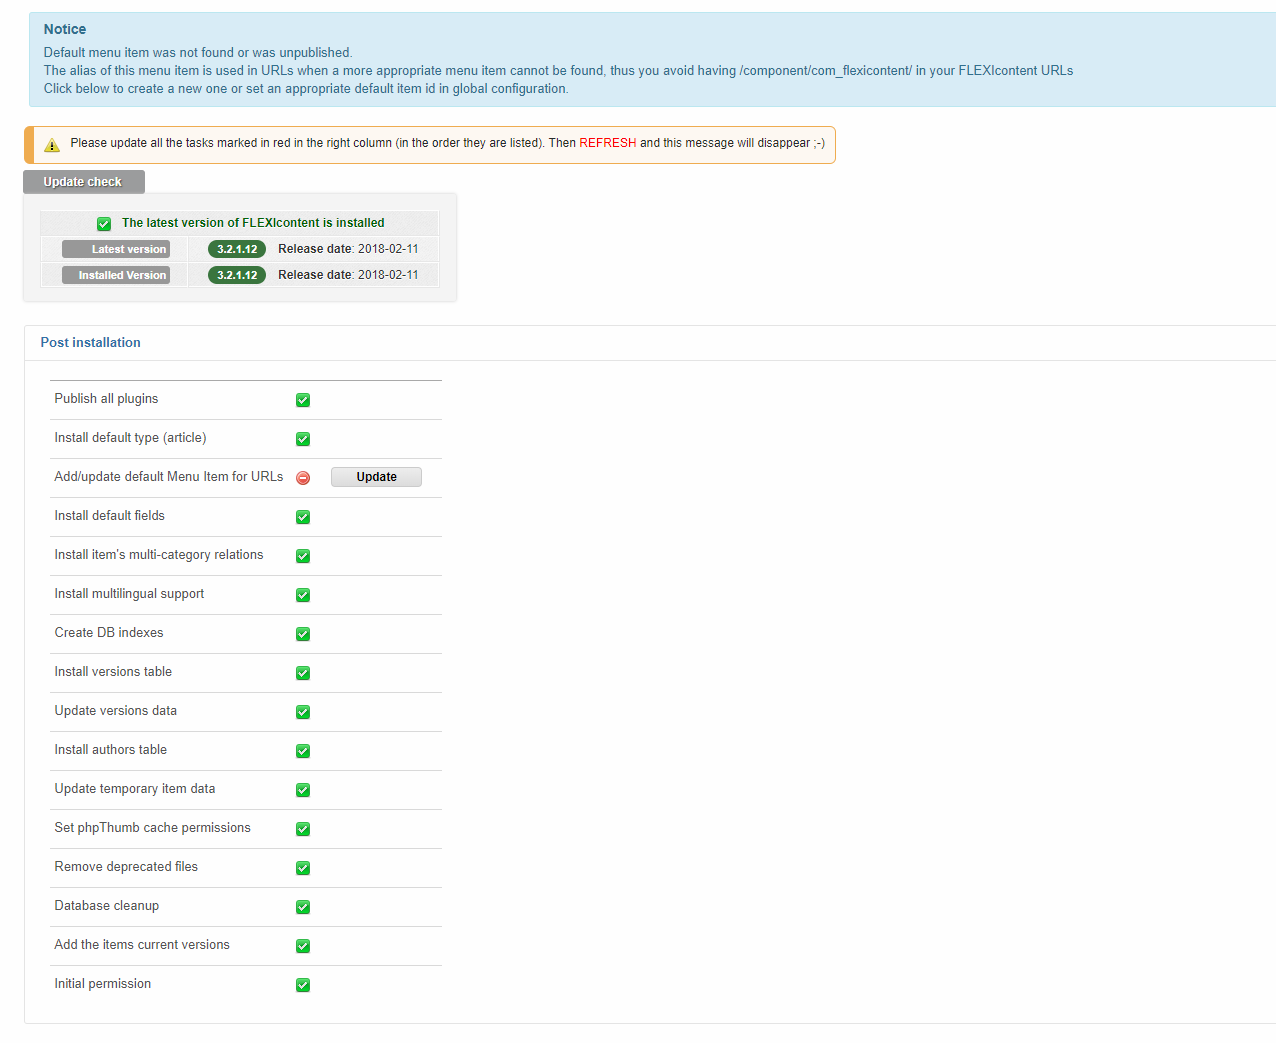Click the 'Install authors table' label
The width and height of the screenshot is (1276, 1043).
pos(111,749)
